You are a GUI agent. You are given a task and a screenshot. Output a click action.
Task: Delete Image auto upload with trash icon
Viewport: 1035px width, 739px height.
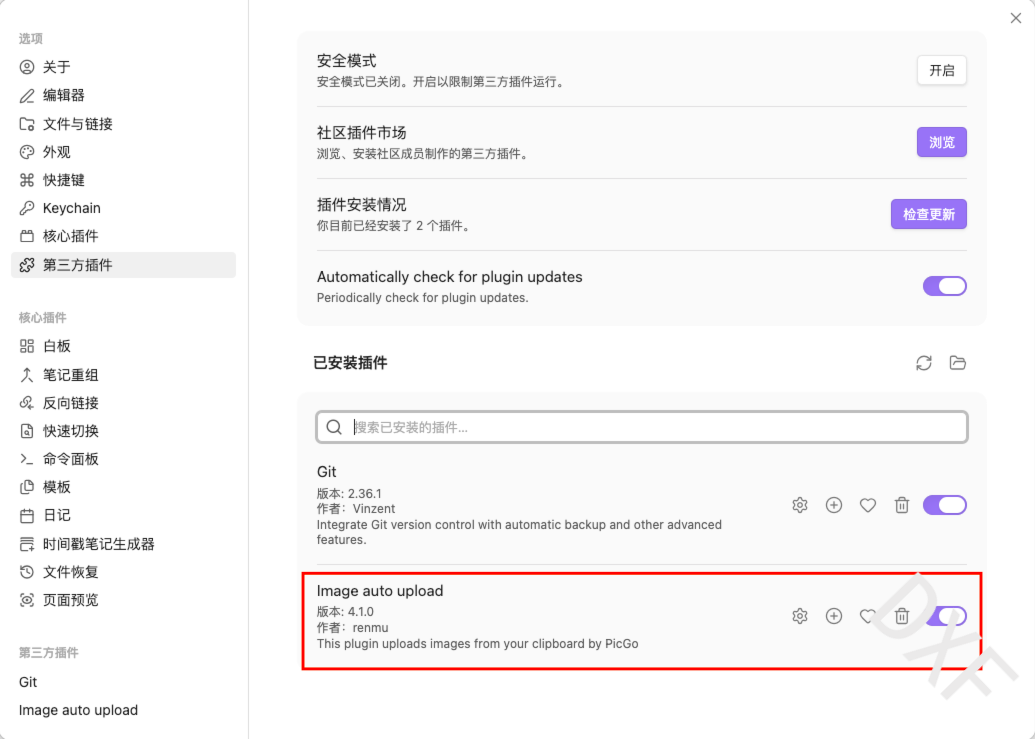[x=902, y=616]
